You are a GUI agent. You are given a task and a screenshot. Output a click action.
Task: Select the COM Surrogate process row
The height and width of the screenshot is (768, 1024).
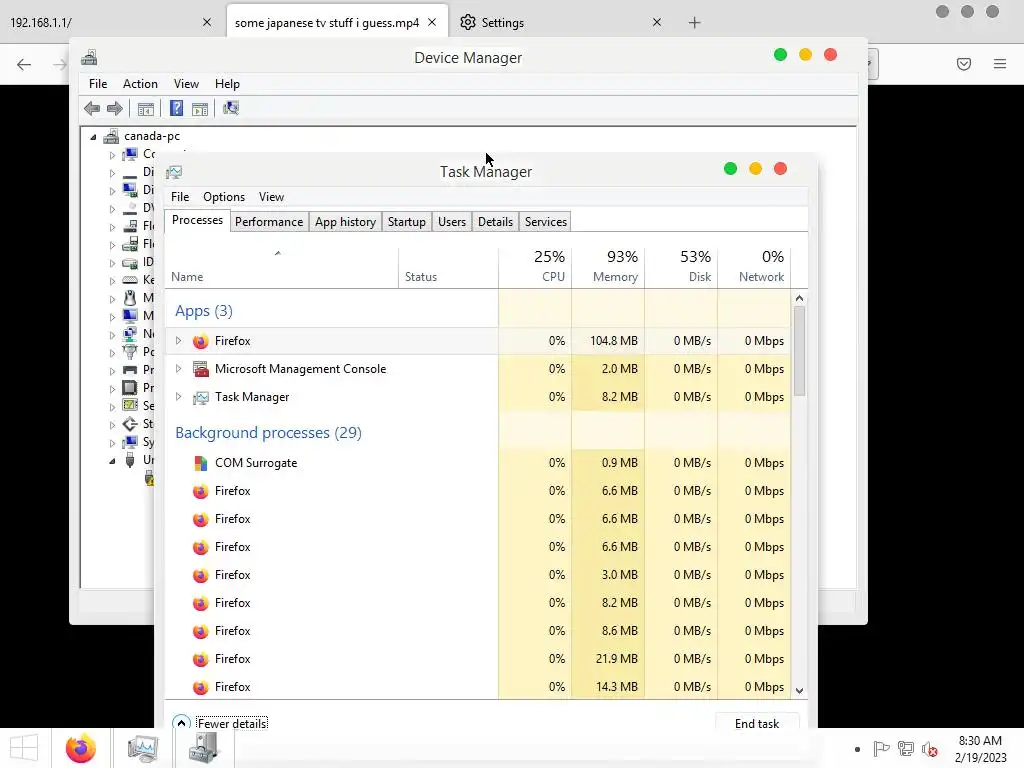477,462
